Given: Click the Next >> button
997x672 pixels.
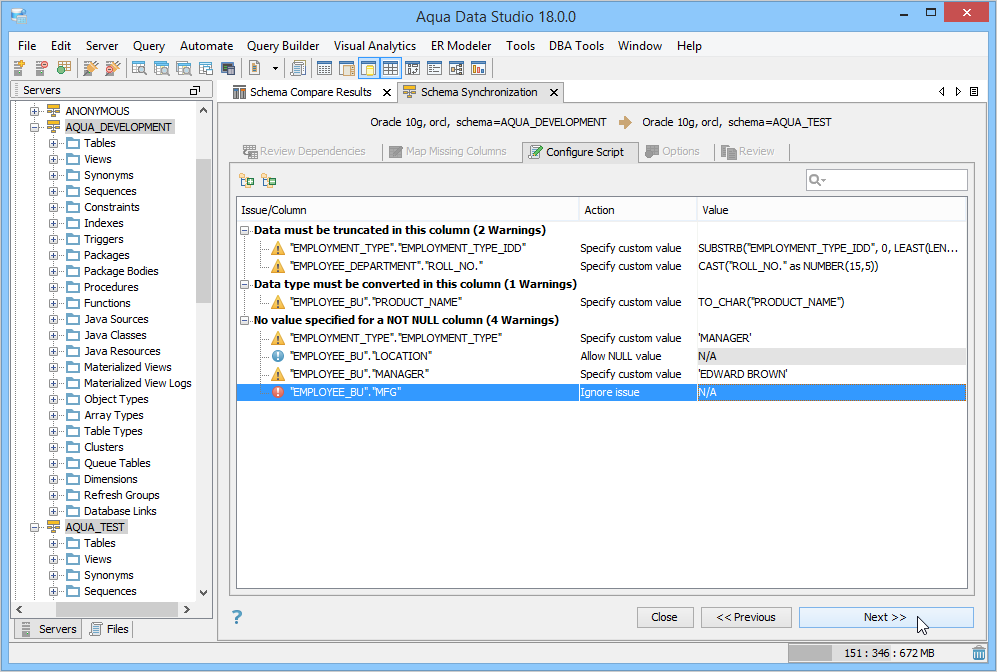Looking at the screenshot, I should (x=886, y=617).
